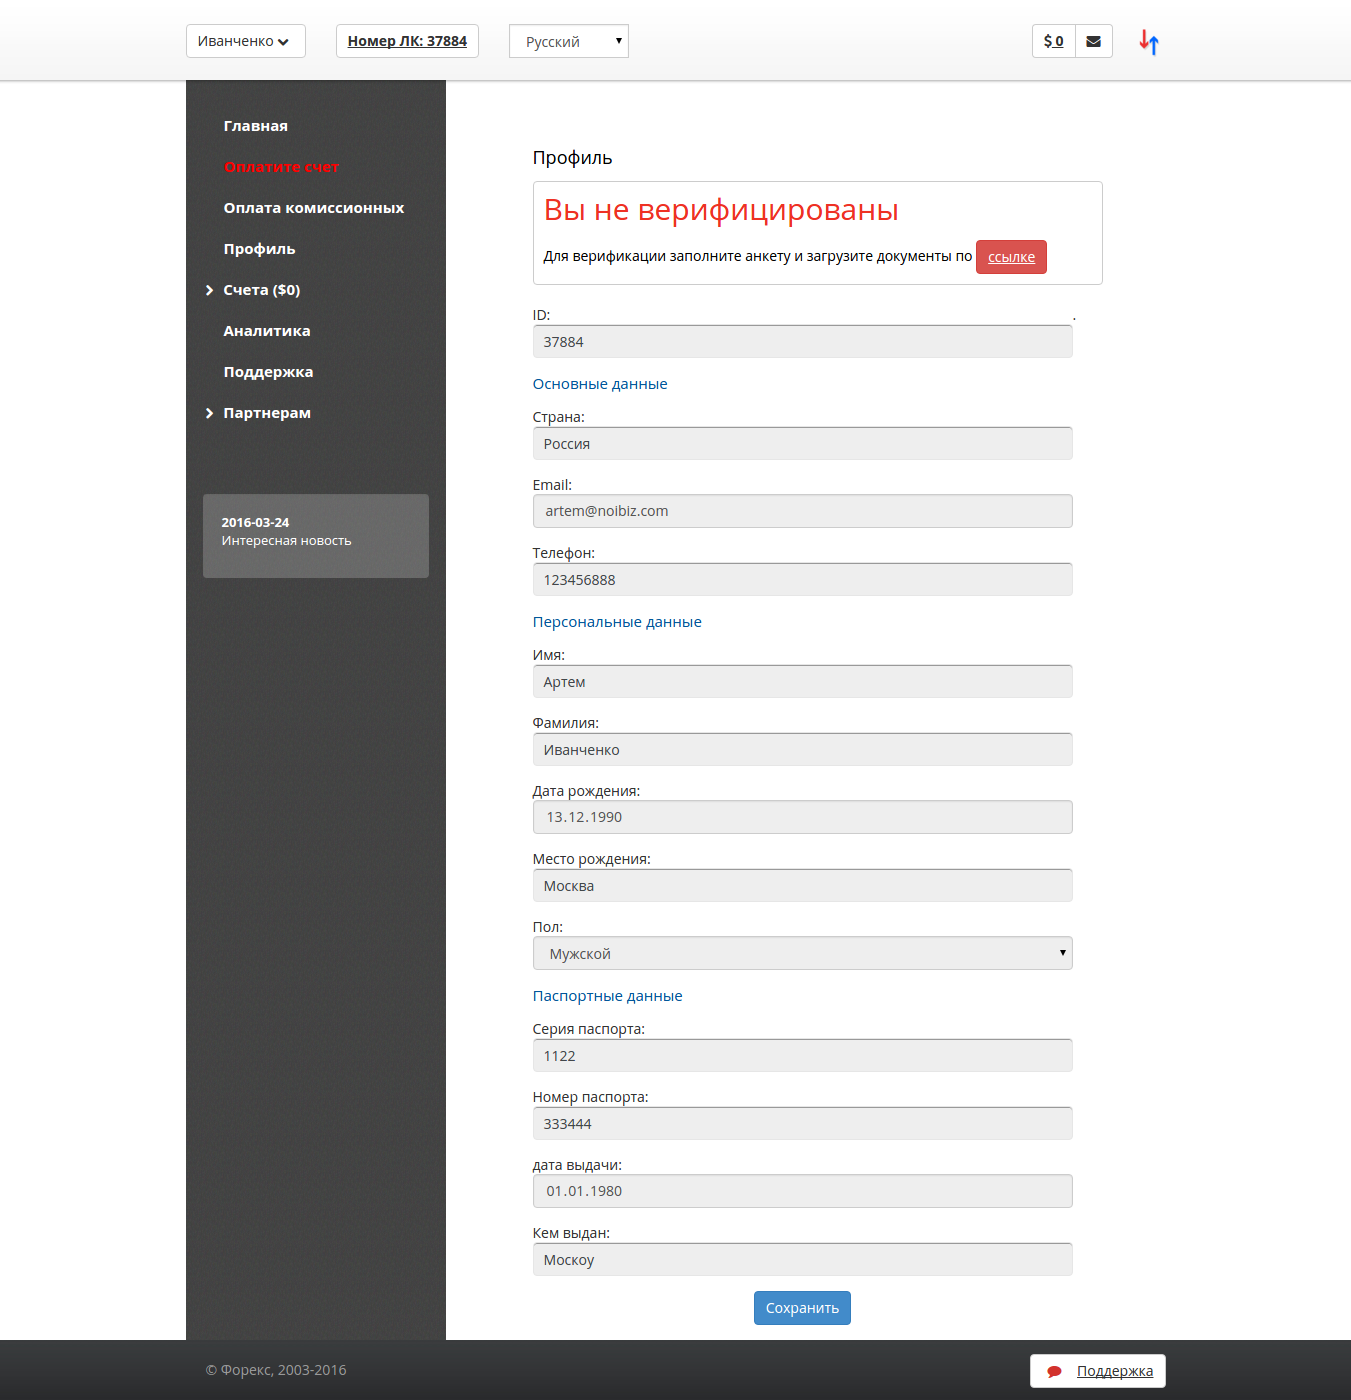Expand the Счета ($0) chevron
This screenshot has height=1400, width=1351.
(x=210, y=290)
